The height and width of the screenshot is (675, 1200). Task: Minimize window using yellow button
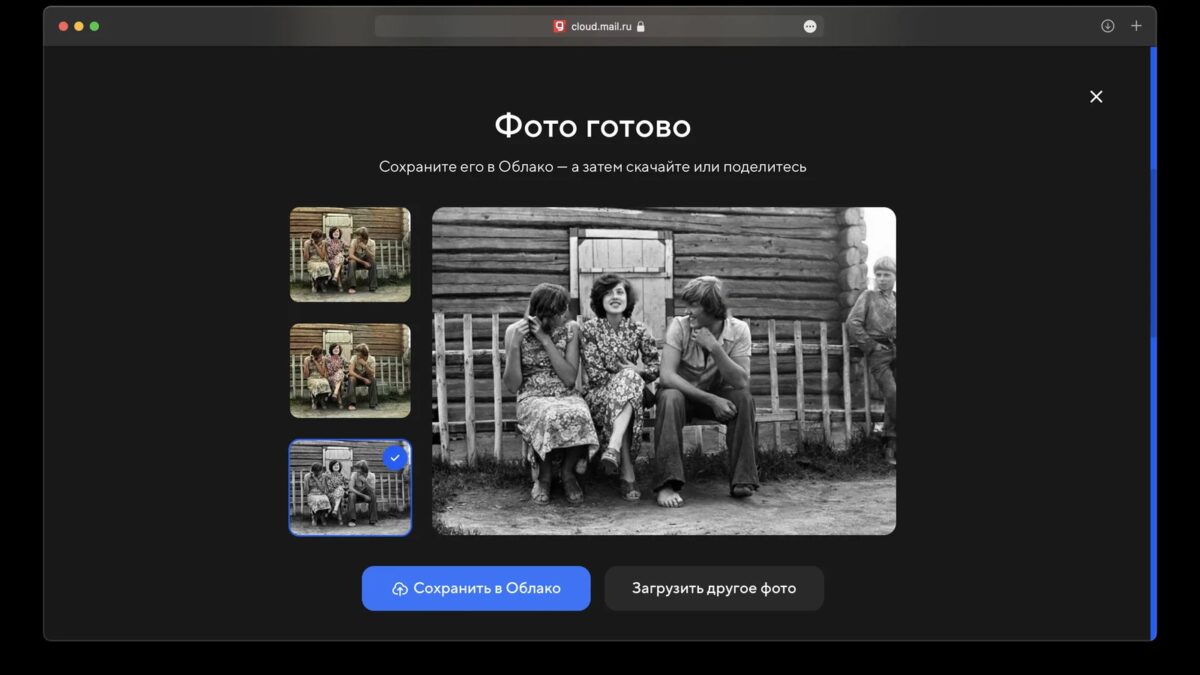coord(79,26)
